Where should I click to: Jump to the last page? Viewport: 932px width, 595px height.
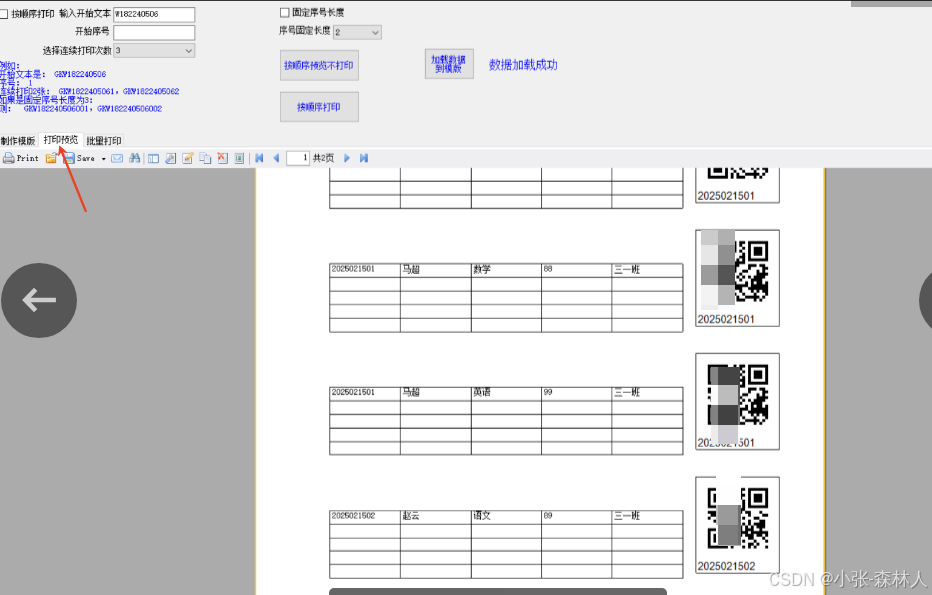[364, 158]
